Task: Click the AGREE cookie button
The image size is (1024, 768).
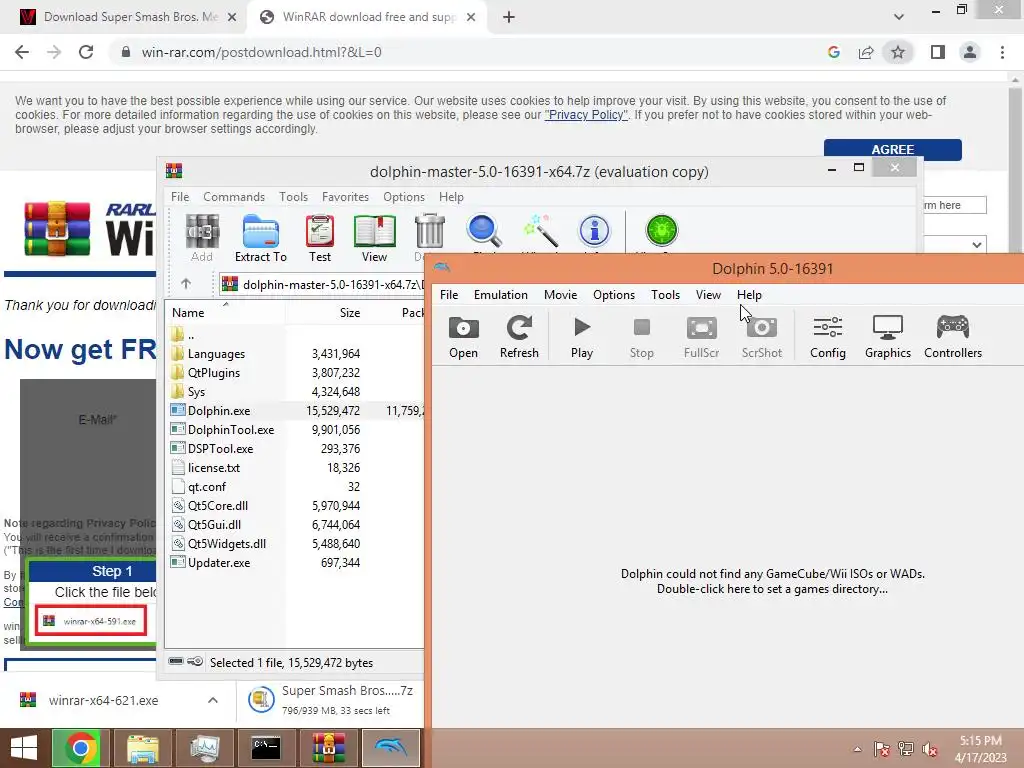Action: pyautogui.click(x=892, y=150)
